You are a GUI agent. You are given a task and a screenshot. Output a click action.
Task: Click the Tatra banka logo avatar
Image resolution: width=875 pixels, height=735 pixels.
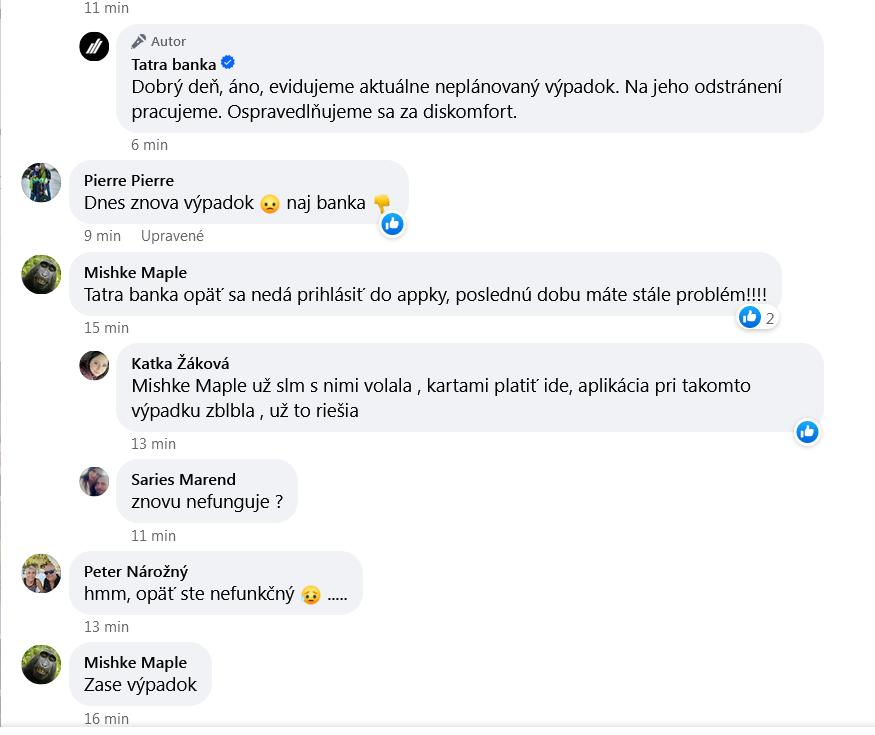click(94, 46)
